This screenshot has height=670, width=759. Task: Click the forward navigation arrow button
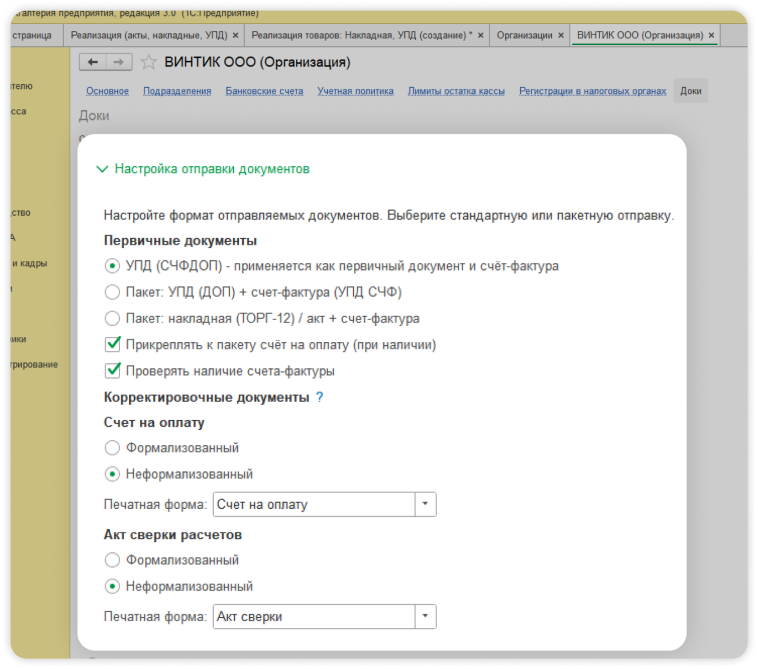pos(119,62)
